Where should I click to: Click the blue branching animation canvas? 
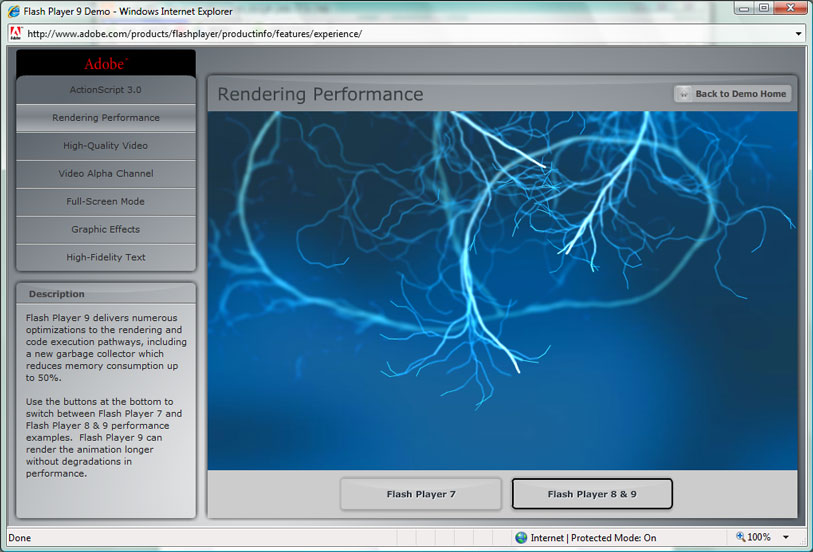[502, 290]
